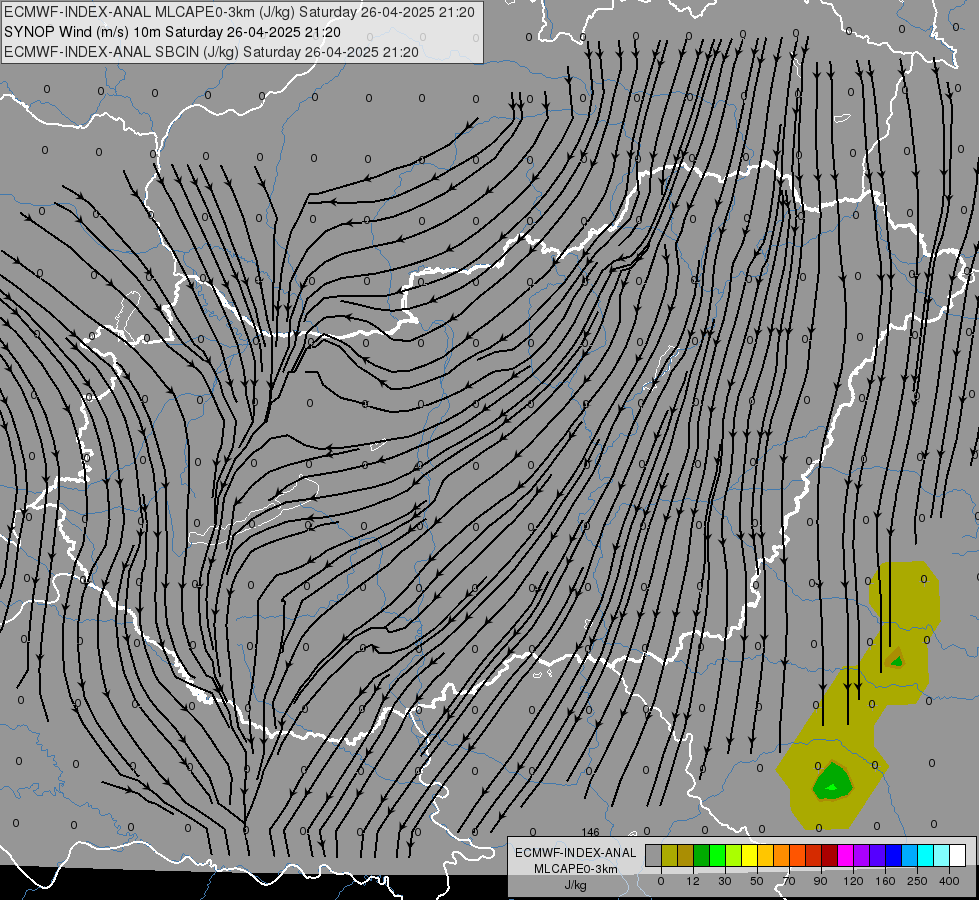The width and height of the screenshot is (979, 900).
Task: Click the SYNOP Wind 10m title line
Action: [x=172, y=32]
